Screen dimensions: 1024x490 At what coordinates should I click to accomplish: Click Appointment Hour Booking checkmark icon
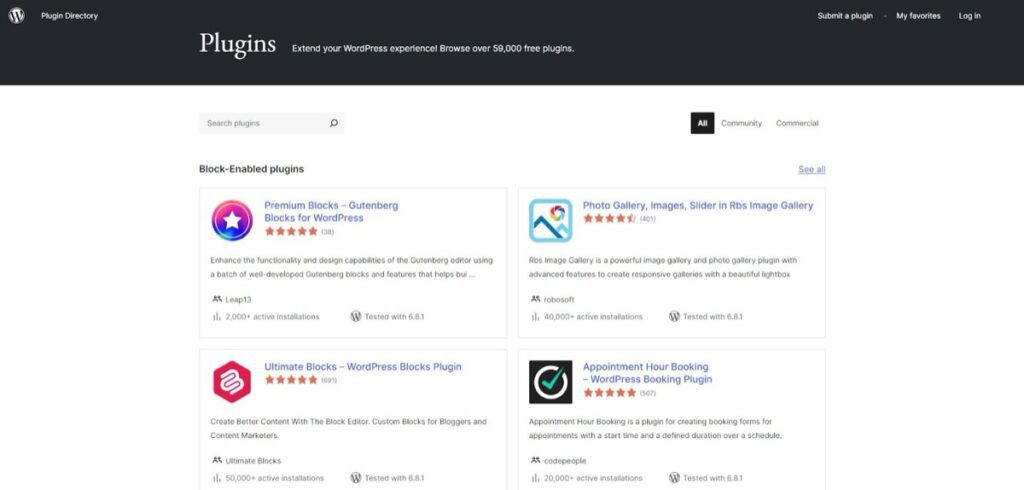[x=551, y=382]
